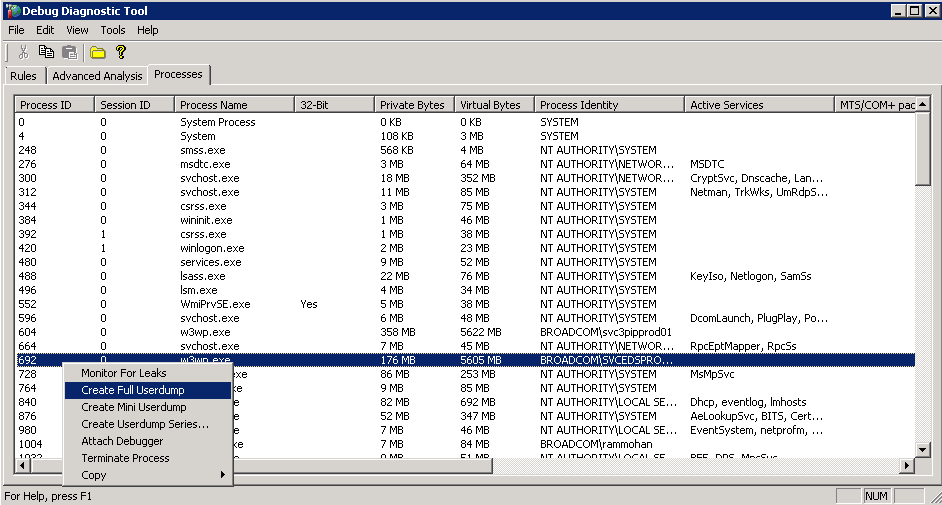The height and width of the screenshot is (505, 942).
Task: Sort by Process ID column header
Action: 55,104
